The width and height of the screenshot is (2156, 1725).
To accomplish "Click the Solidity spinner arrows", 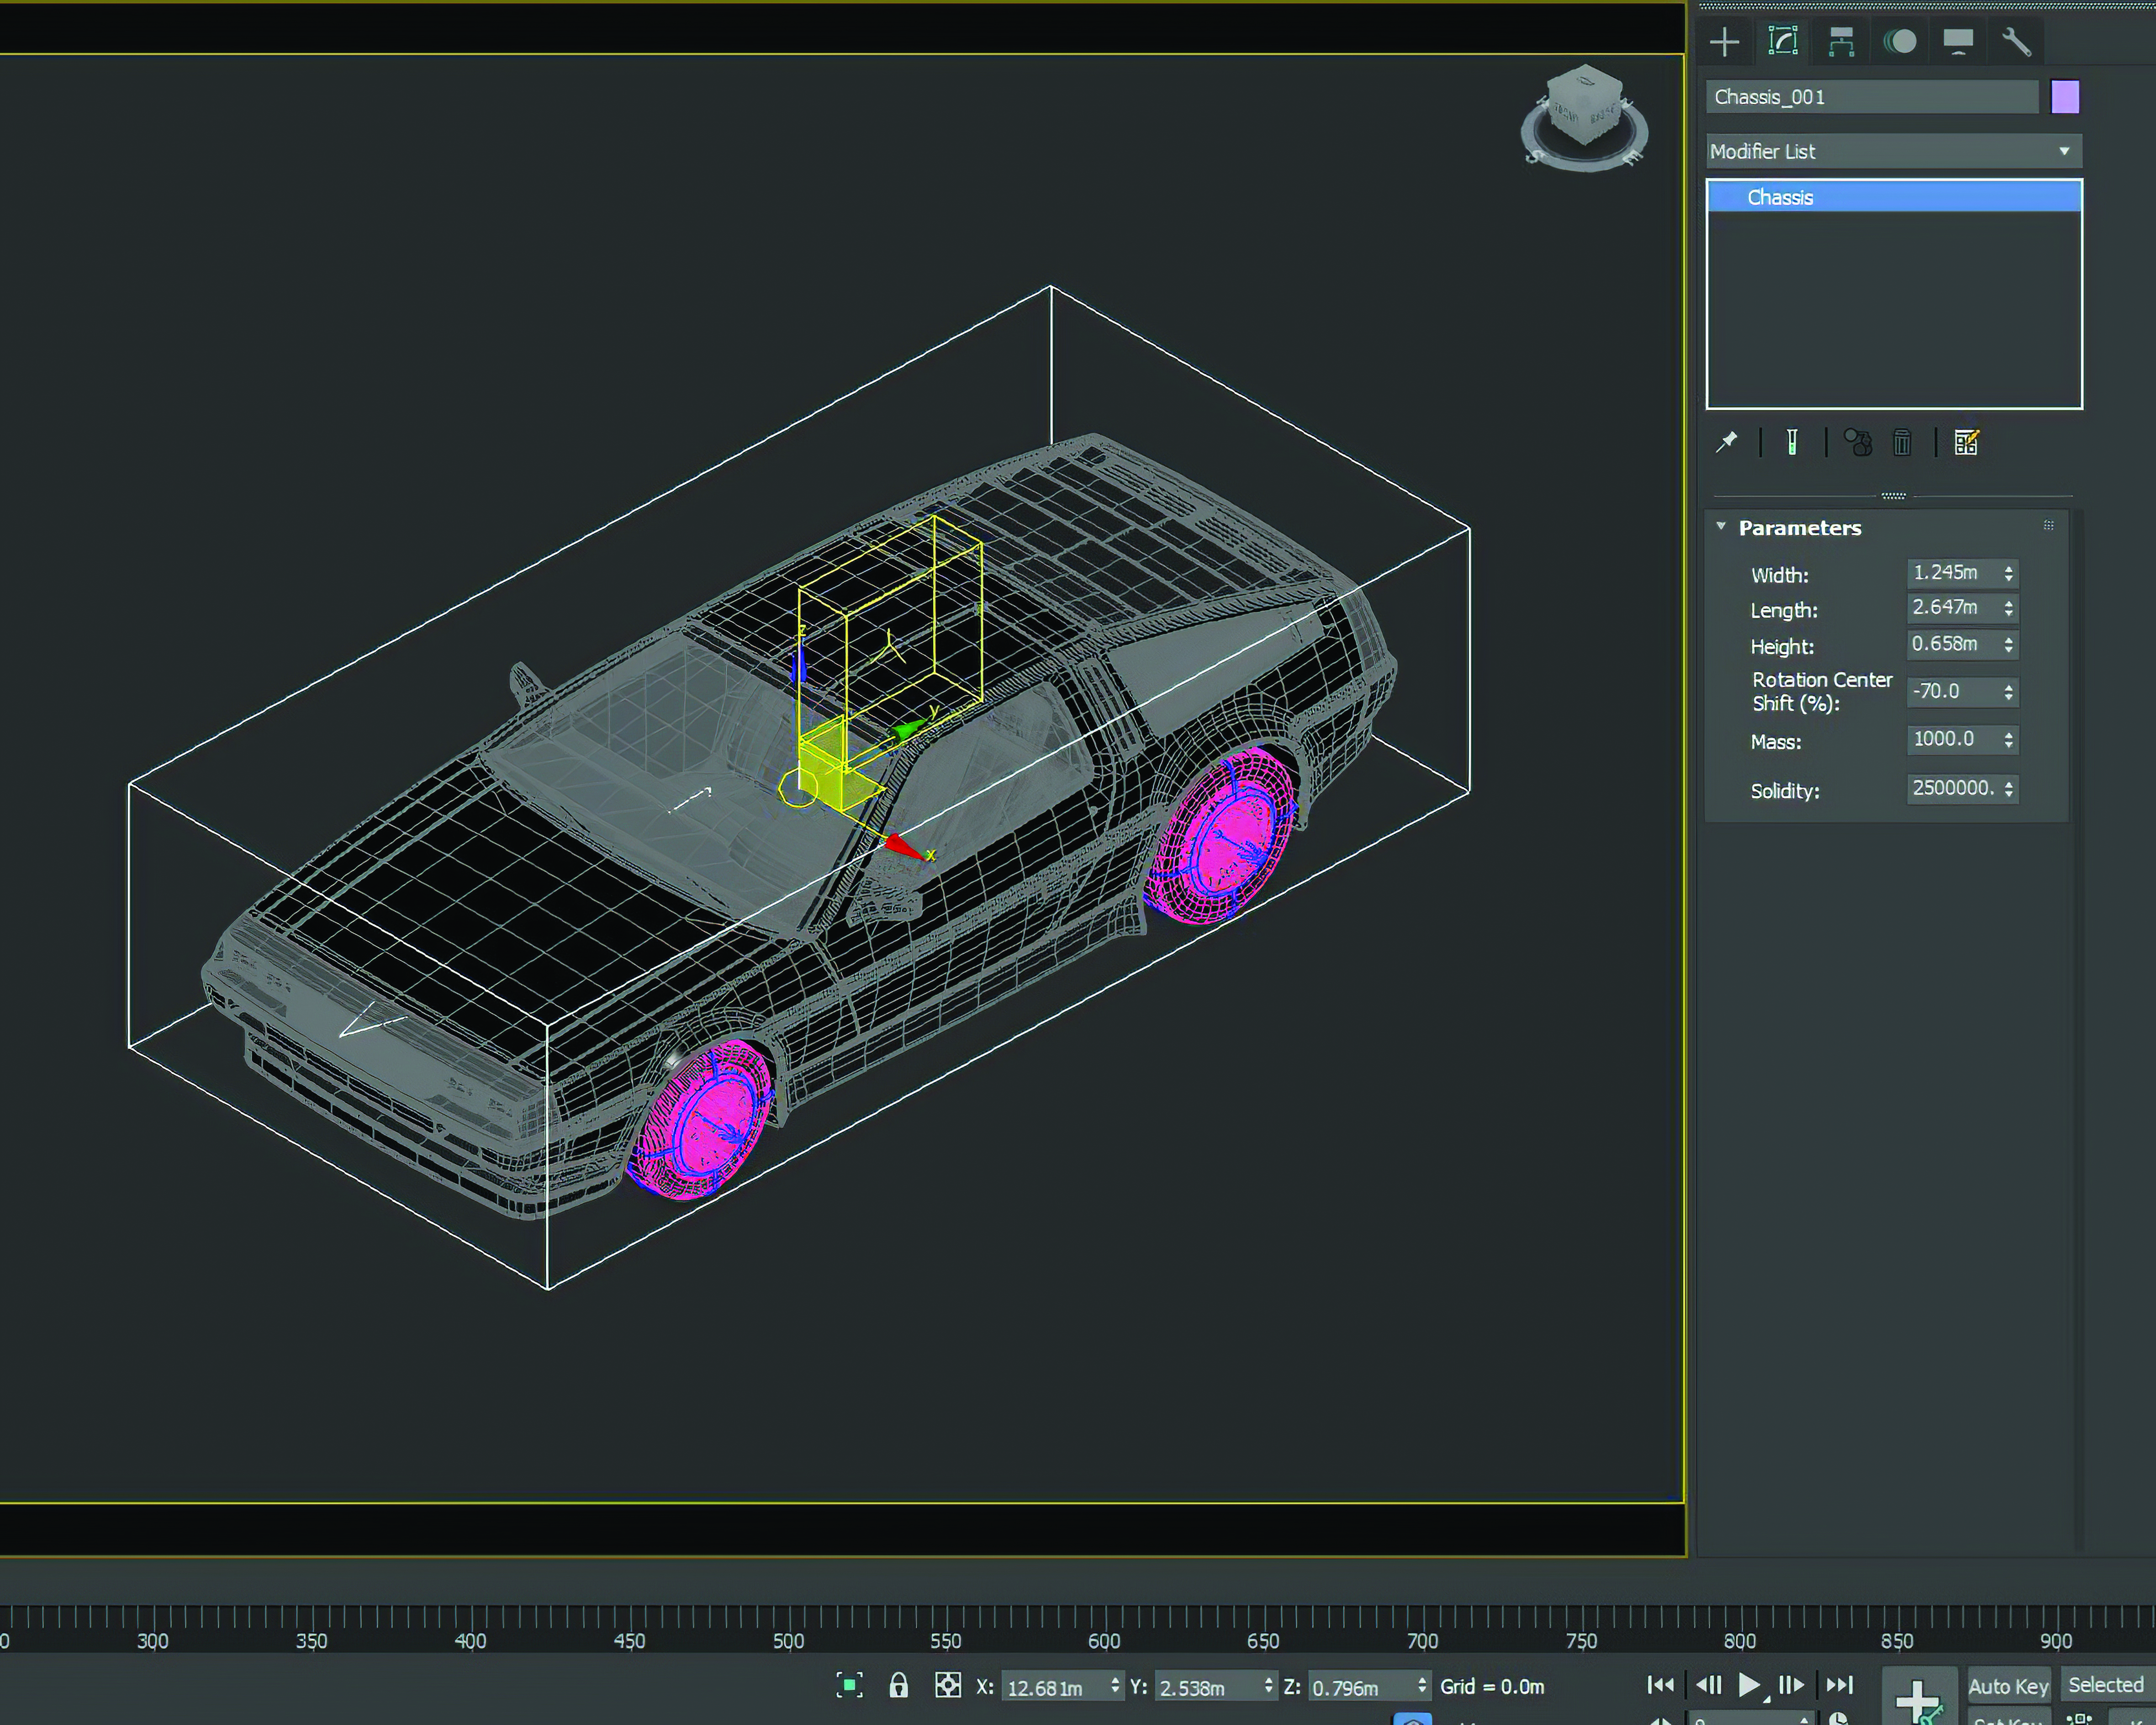I will tap(2009, 788).
